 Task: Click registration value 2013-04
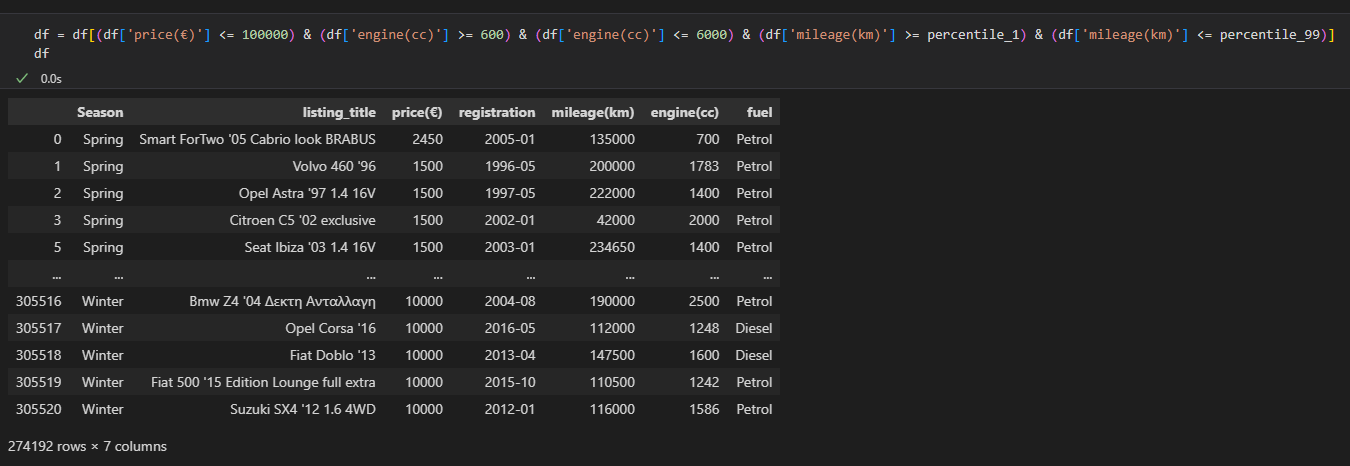510,355
